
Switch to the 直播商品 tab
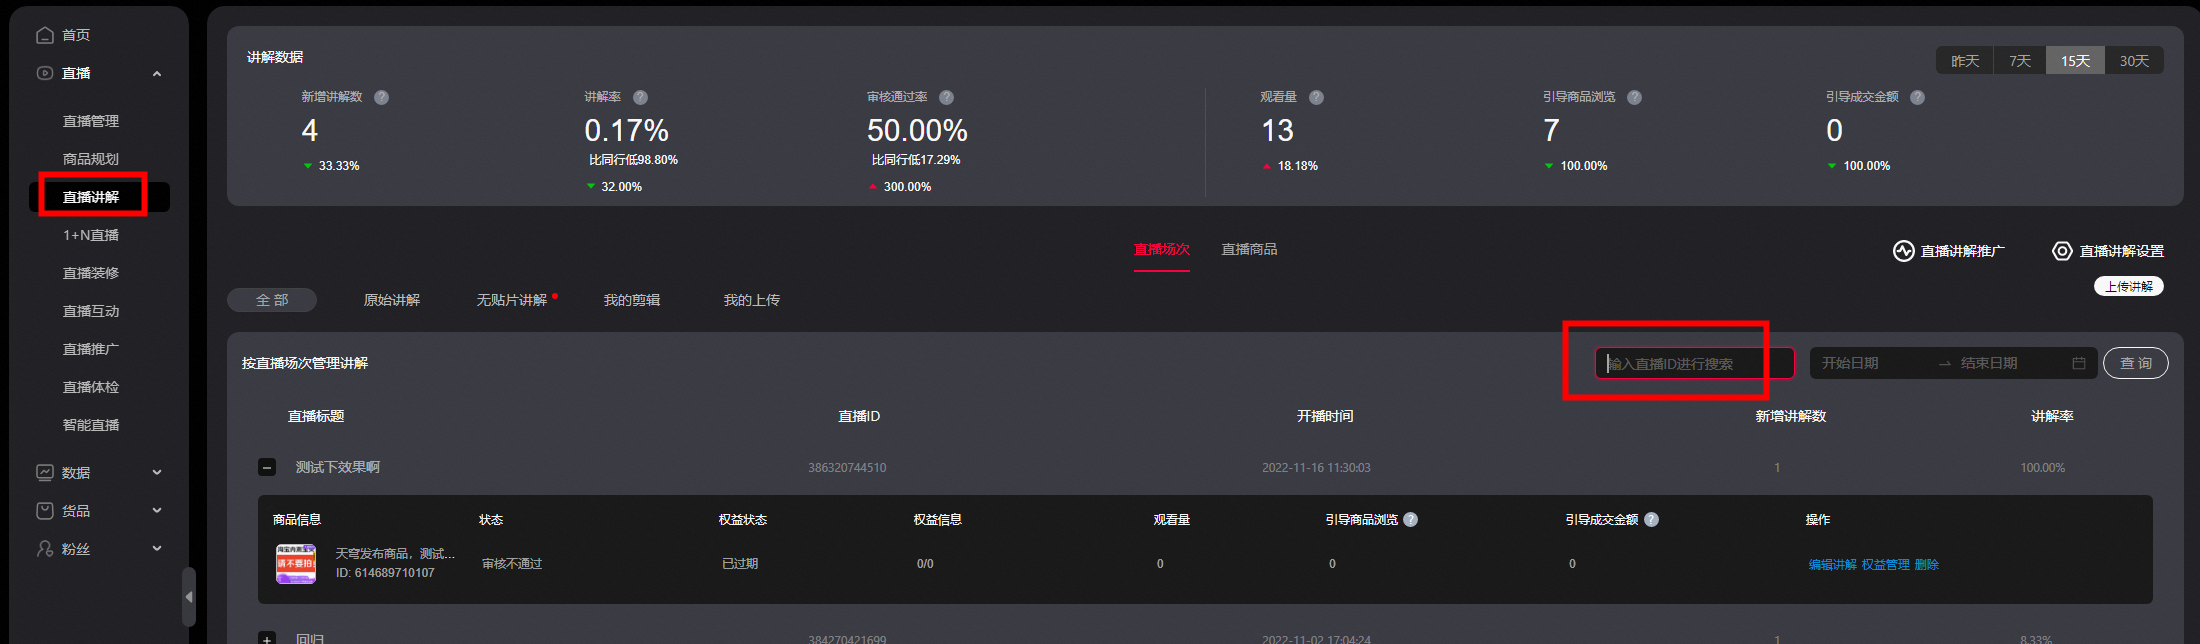click(1249, 249)
